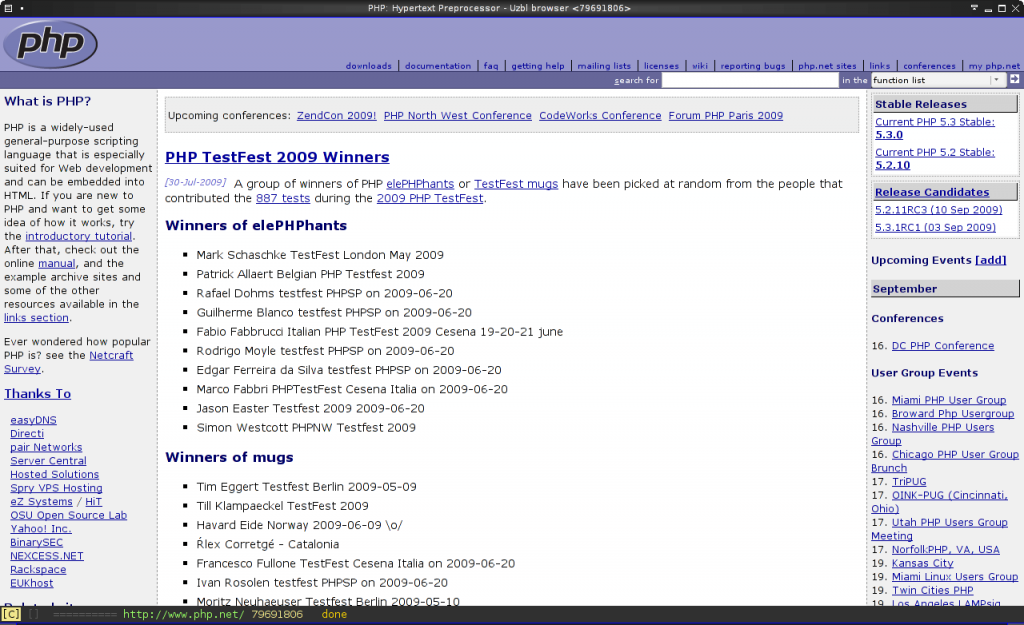Screen dimensions: 1024x625
Task: Open the downloads navigation item
Action: coord(368,66)
